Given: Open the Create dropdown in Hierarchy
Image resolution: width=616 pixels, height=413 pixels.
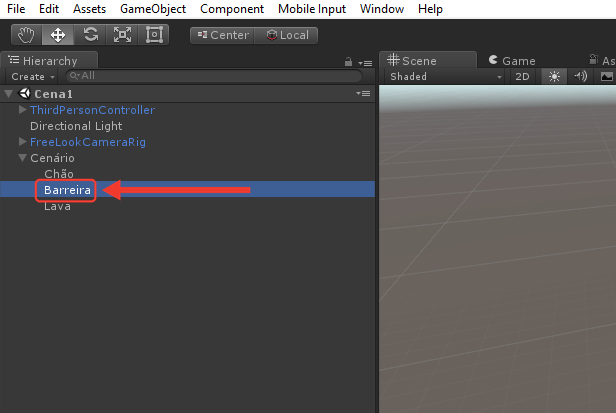Looking at the screenshot, I should (32, 77).
